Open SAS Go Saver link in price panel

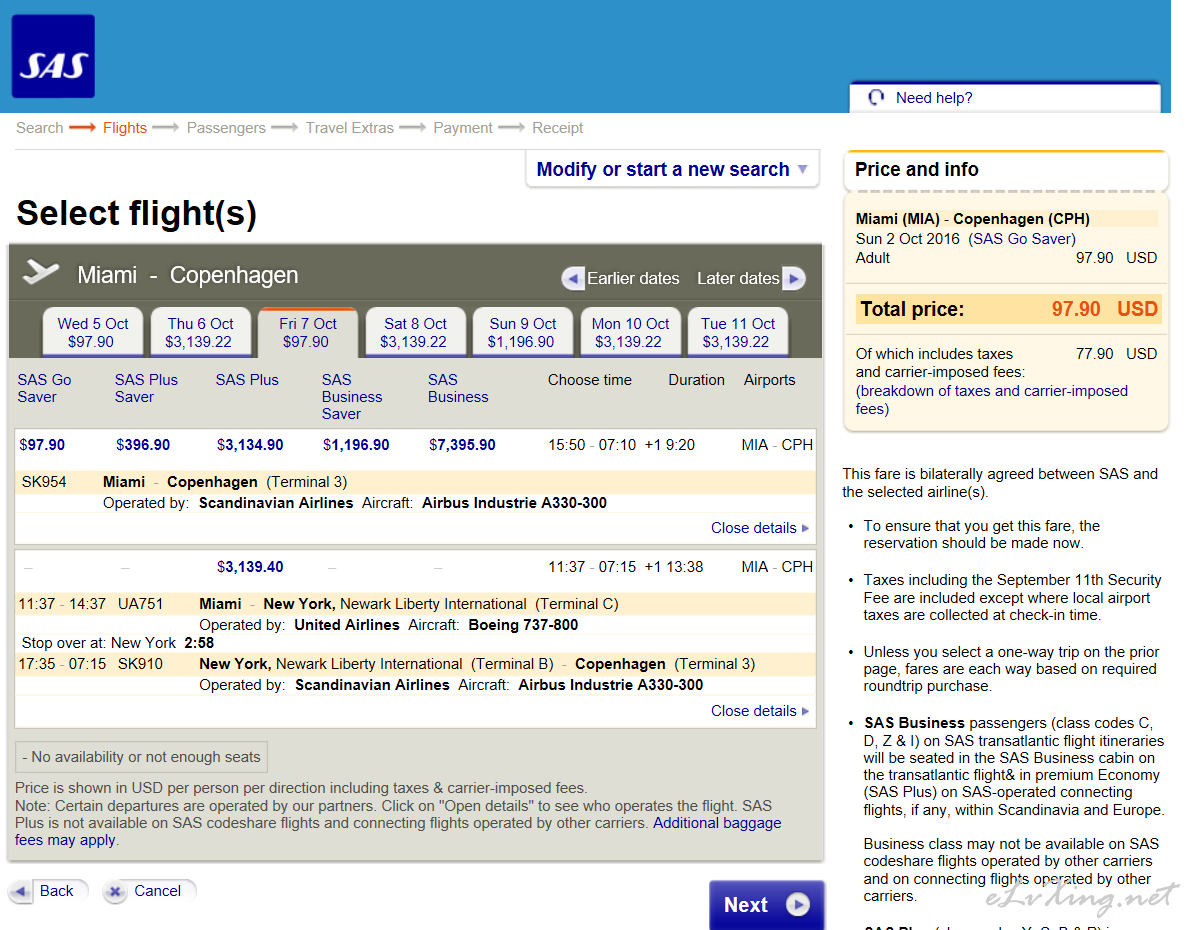(x=1022, y=239)
